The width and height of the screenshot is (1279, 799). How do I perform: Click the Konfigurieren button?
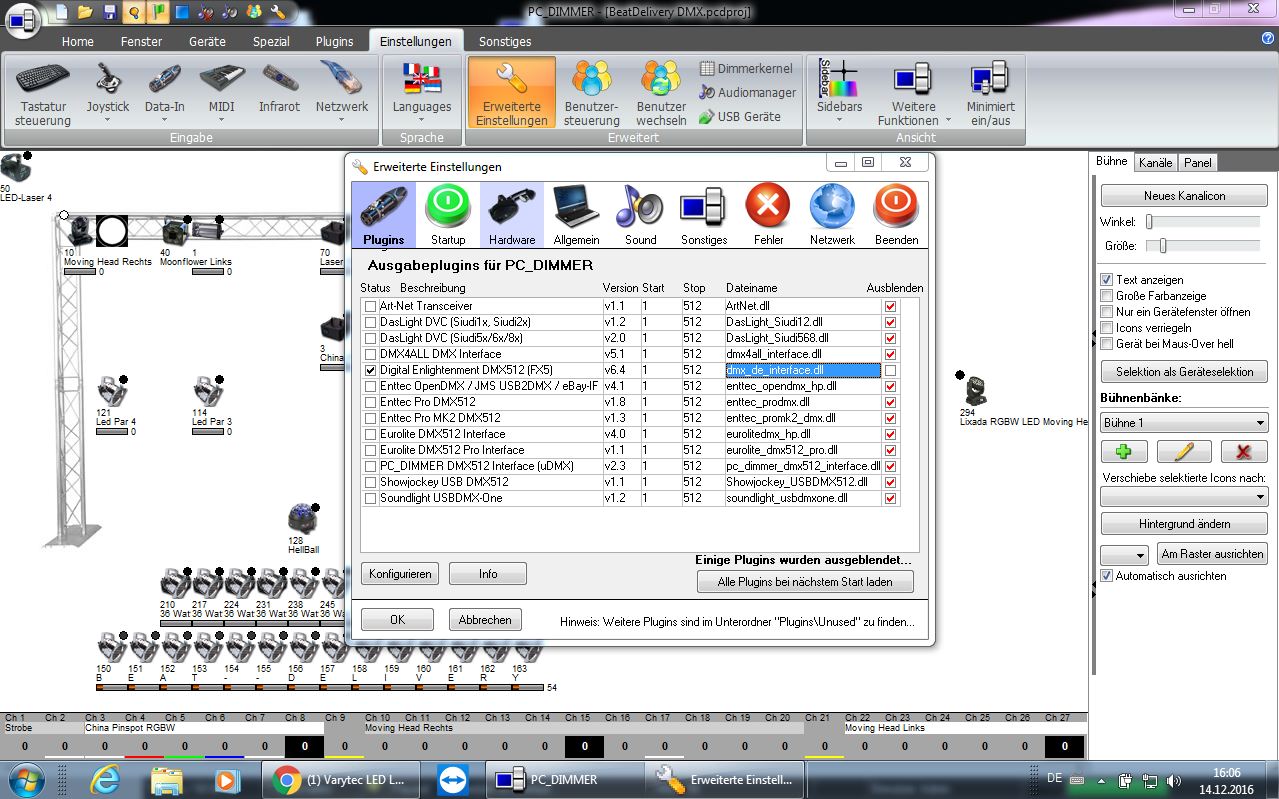400,574
